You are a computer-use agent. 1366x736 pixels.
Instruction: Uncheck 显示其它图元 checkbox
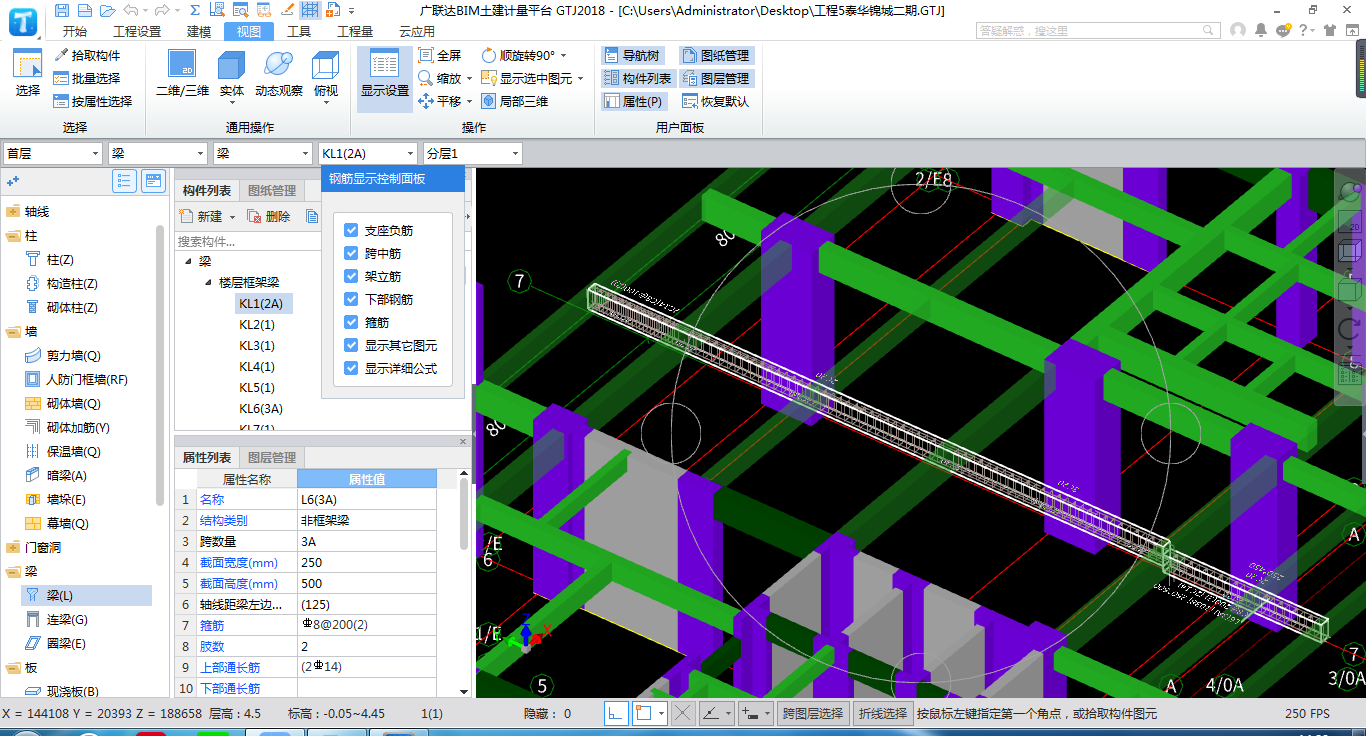click(x=351, y=345)
